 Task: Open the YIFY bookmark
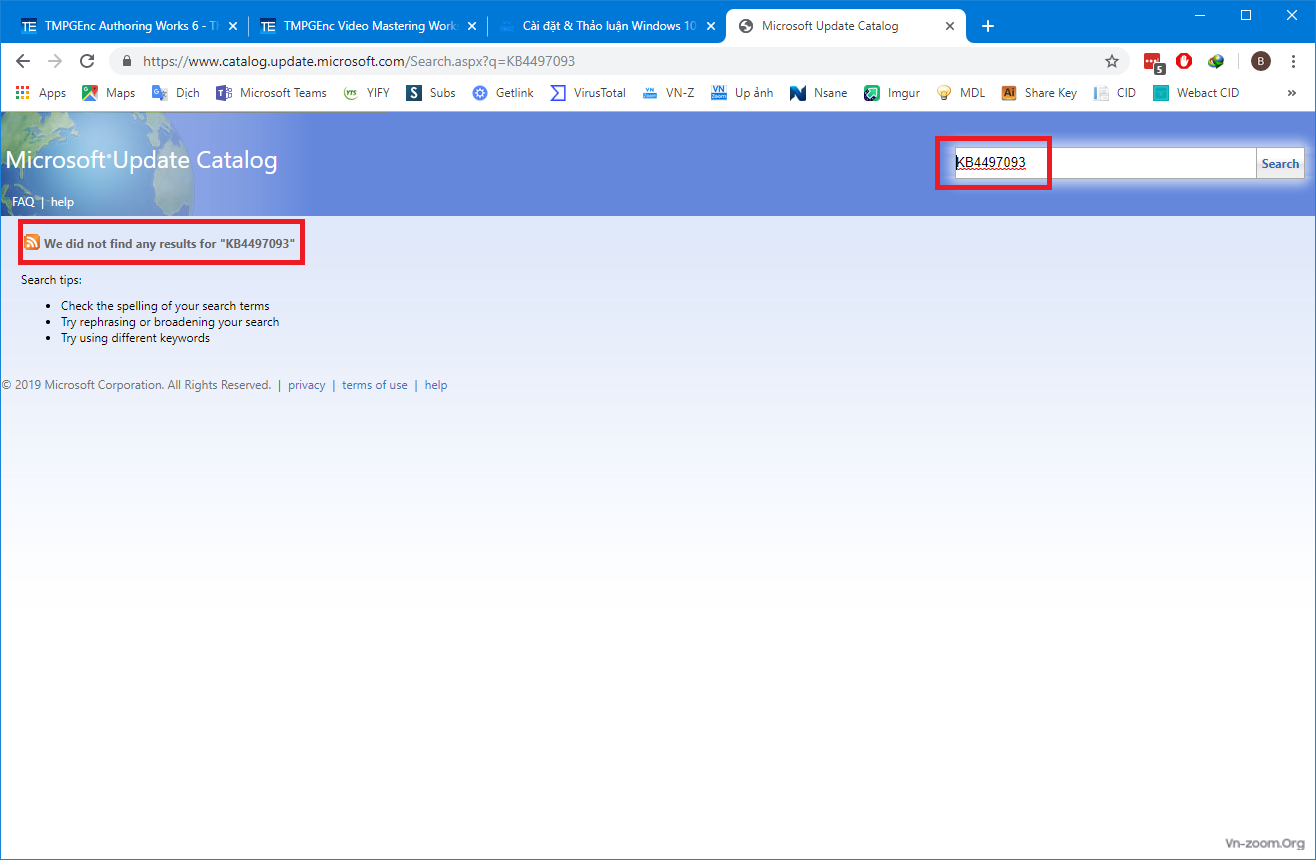[366, 93]
